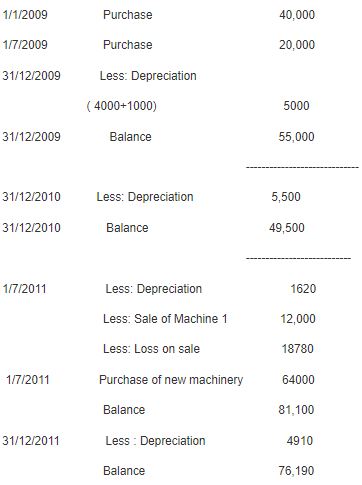
Task: Click Less: Loss on sale label
Action: pos(152,349)
